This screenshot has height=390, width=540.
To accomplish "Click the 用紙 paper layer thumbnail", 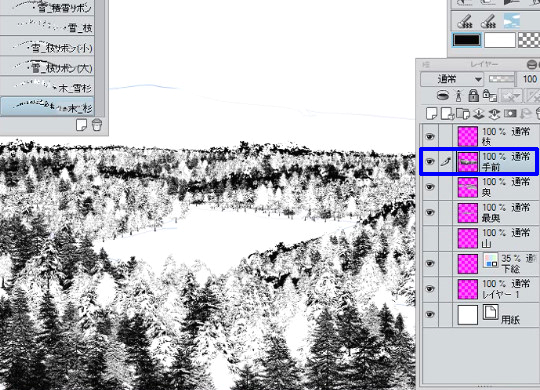I will 468,315.
